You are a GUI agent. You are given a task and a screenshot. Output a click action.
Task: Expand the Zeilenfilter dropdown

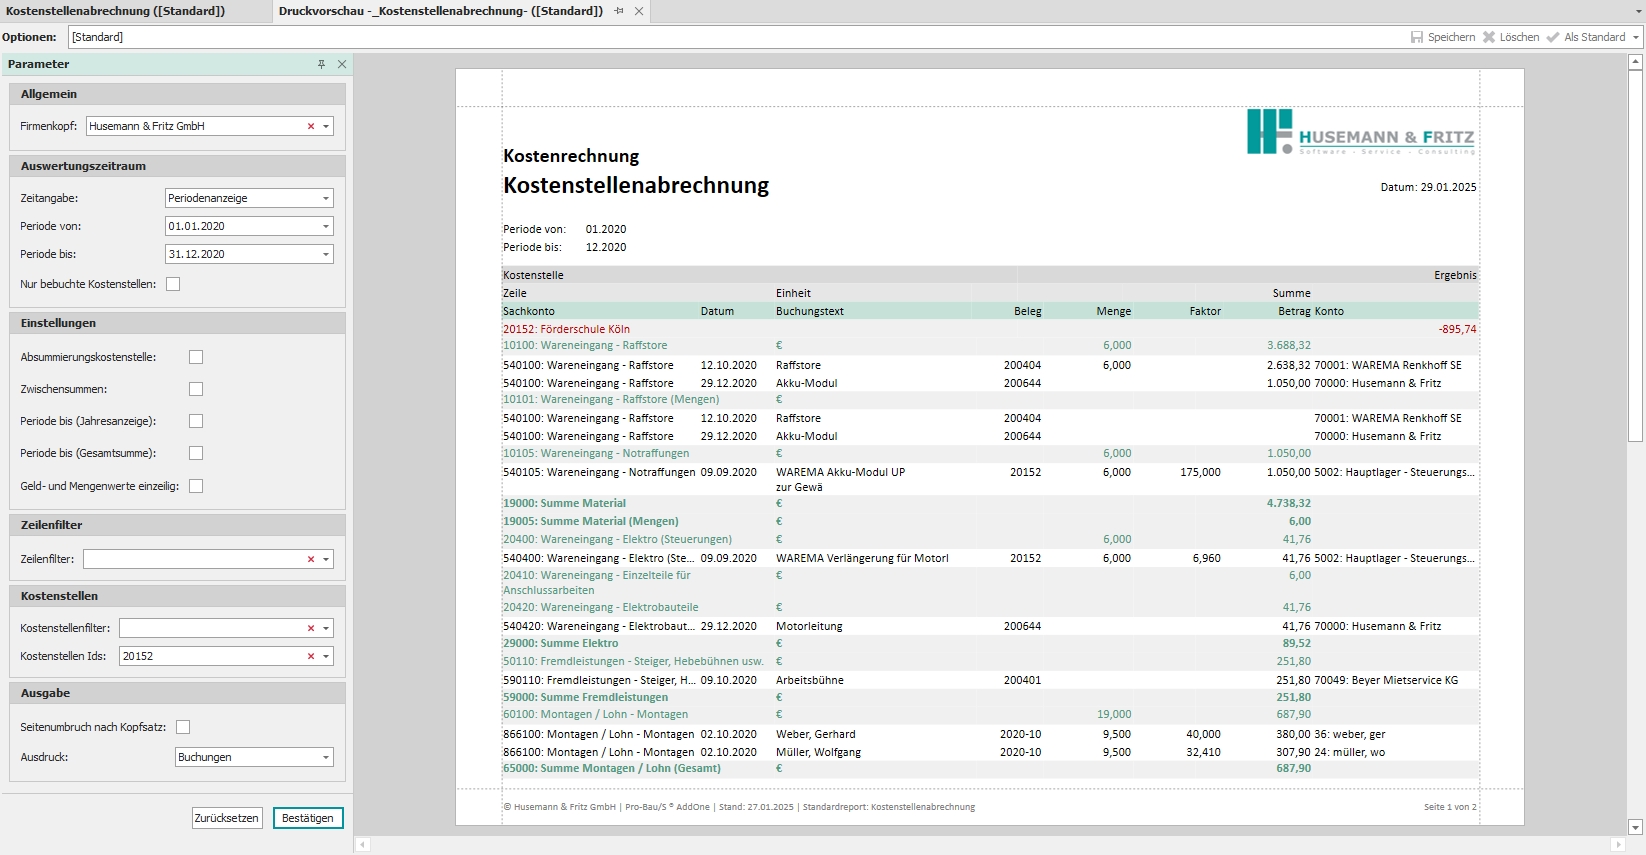326,559
